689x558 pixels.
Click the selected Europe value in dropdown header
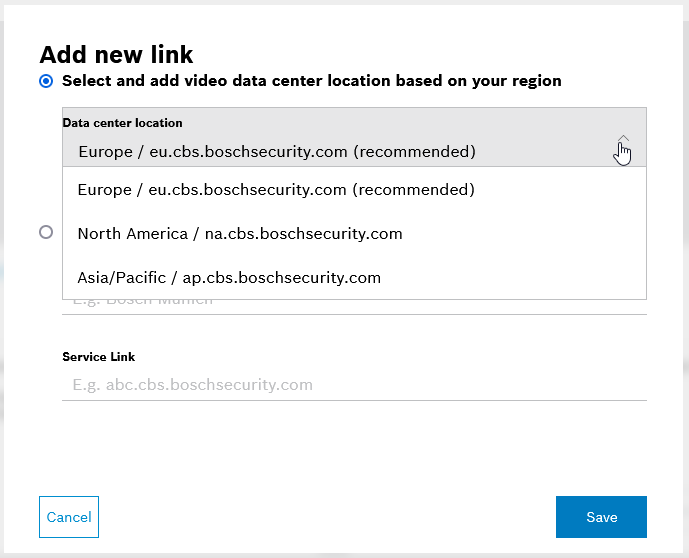click(x=276, y=152)
